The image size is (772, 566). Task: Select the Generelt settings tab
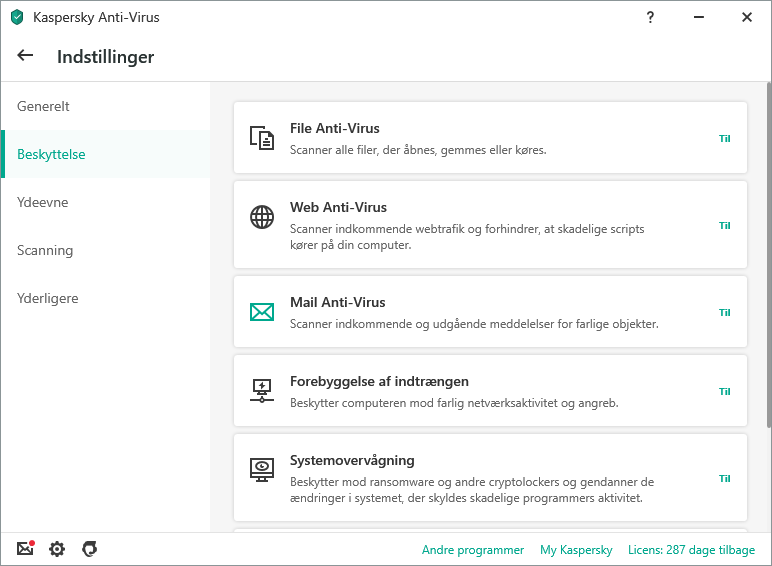pyautogui.click(x=106, y=106)
